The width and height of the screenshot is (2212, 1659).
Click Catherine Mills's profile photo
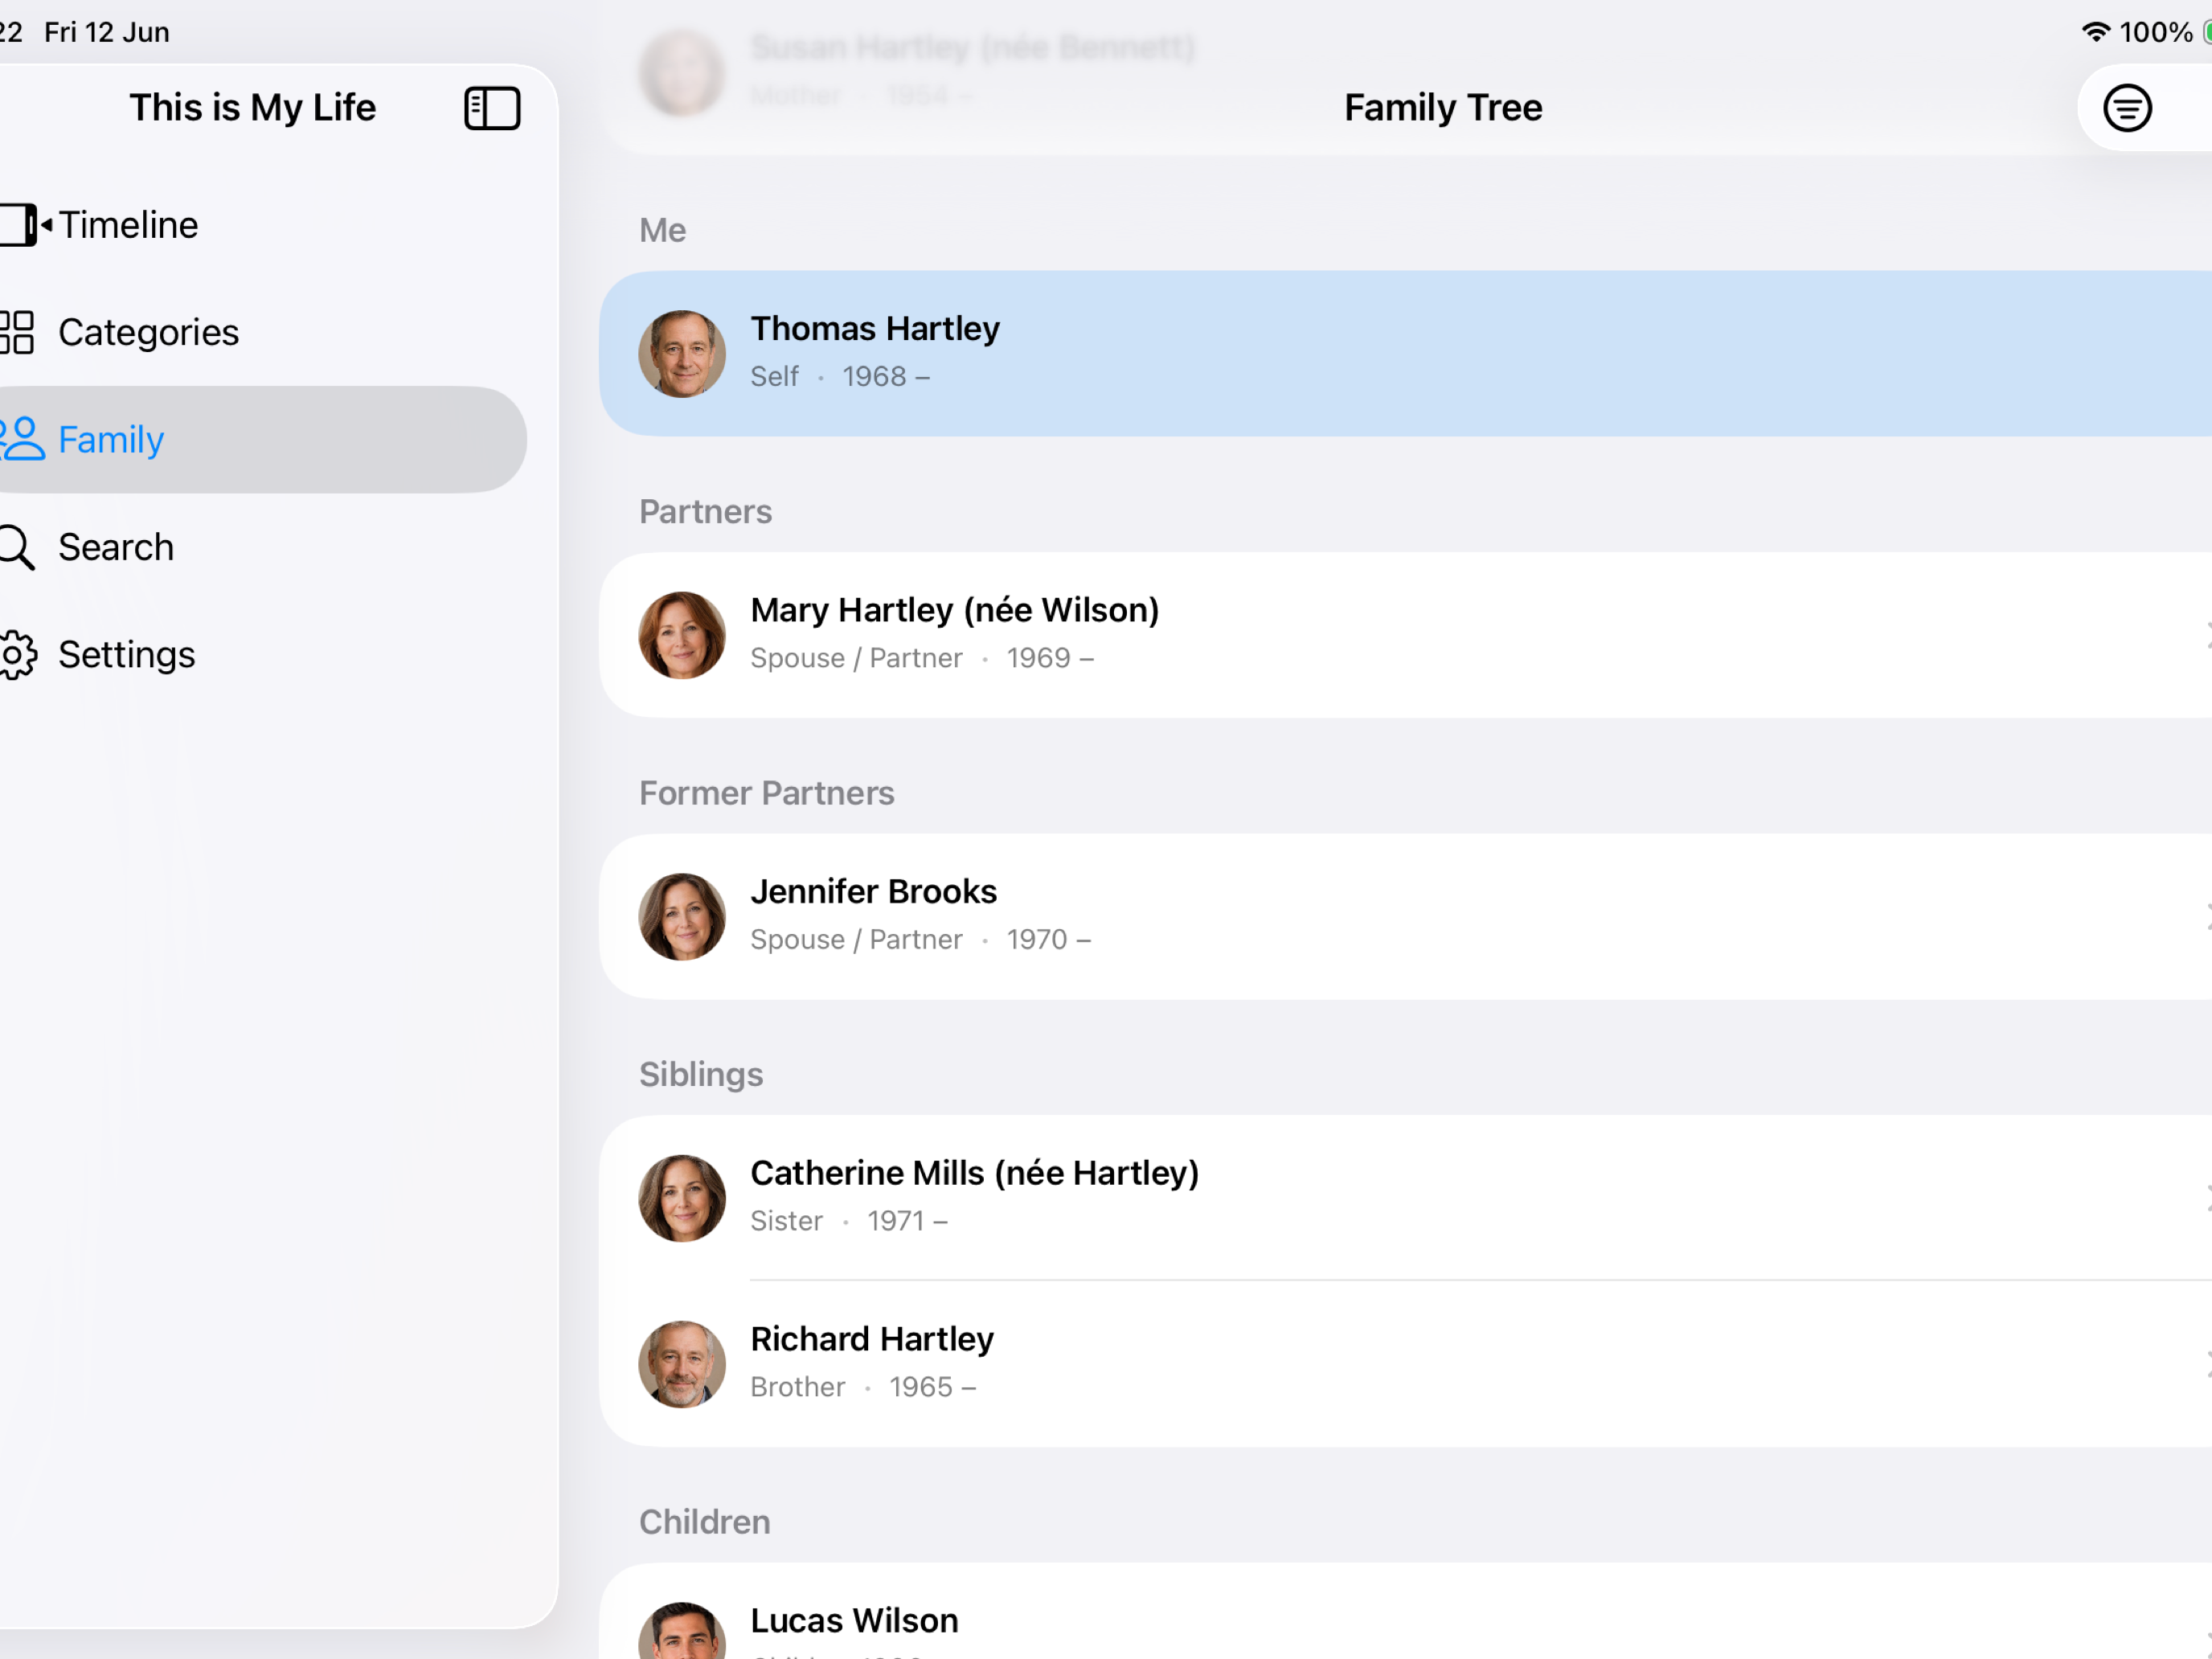682,1198
